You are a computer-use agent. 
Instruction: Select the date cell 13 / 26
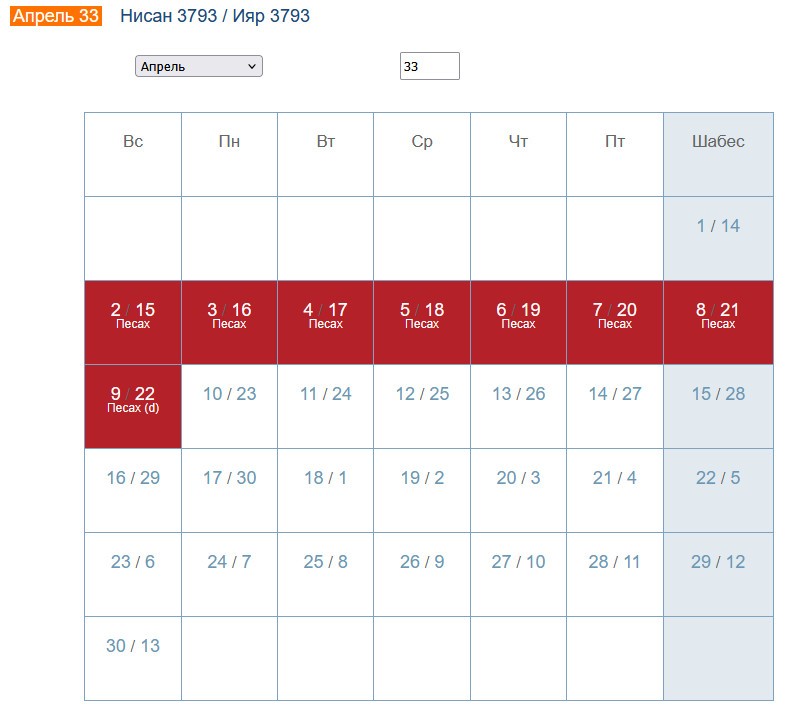click(518, 394)
